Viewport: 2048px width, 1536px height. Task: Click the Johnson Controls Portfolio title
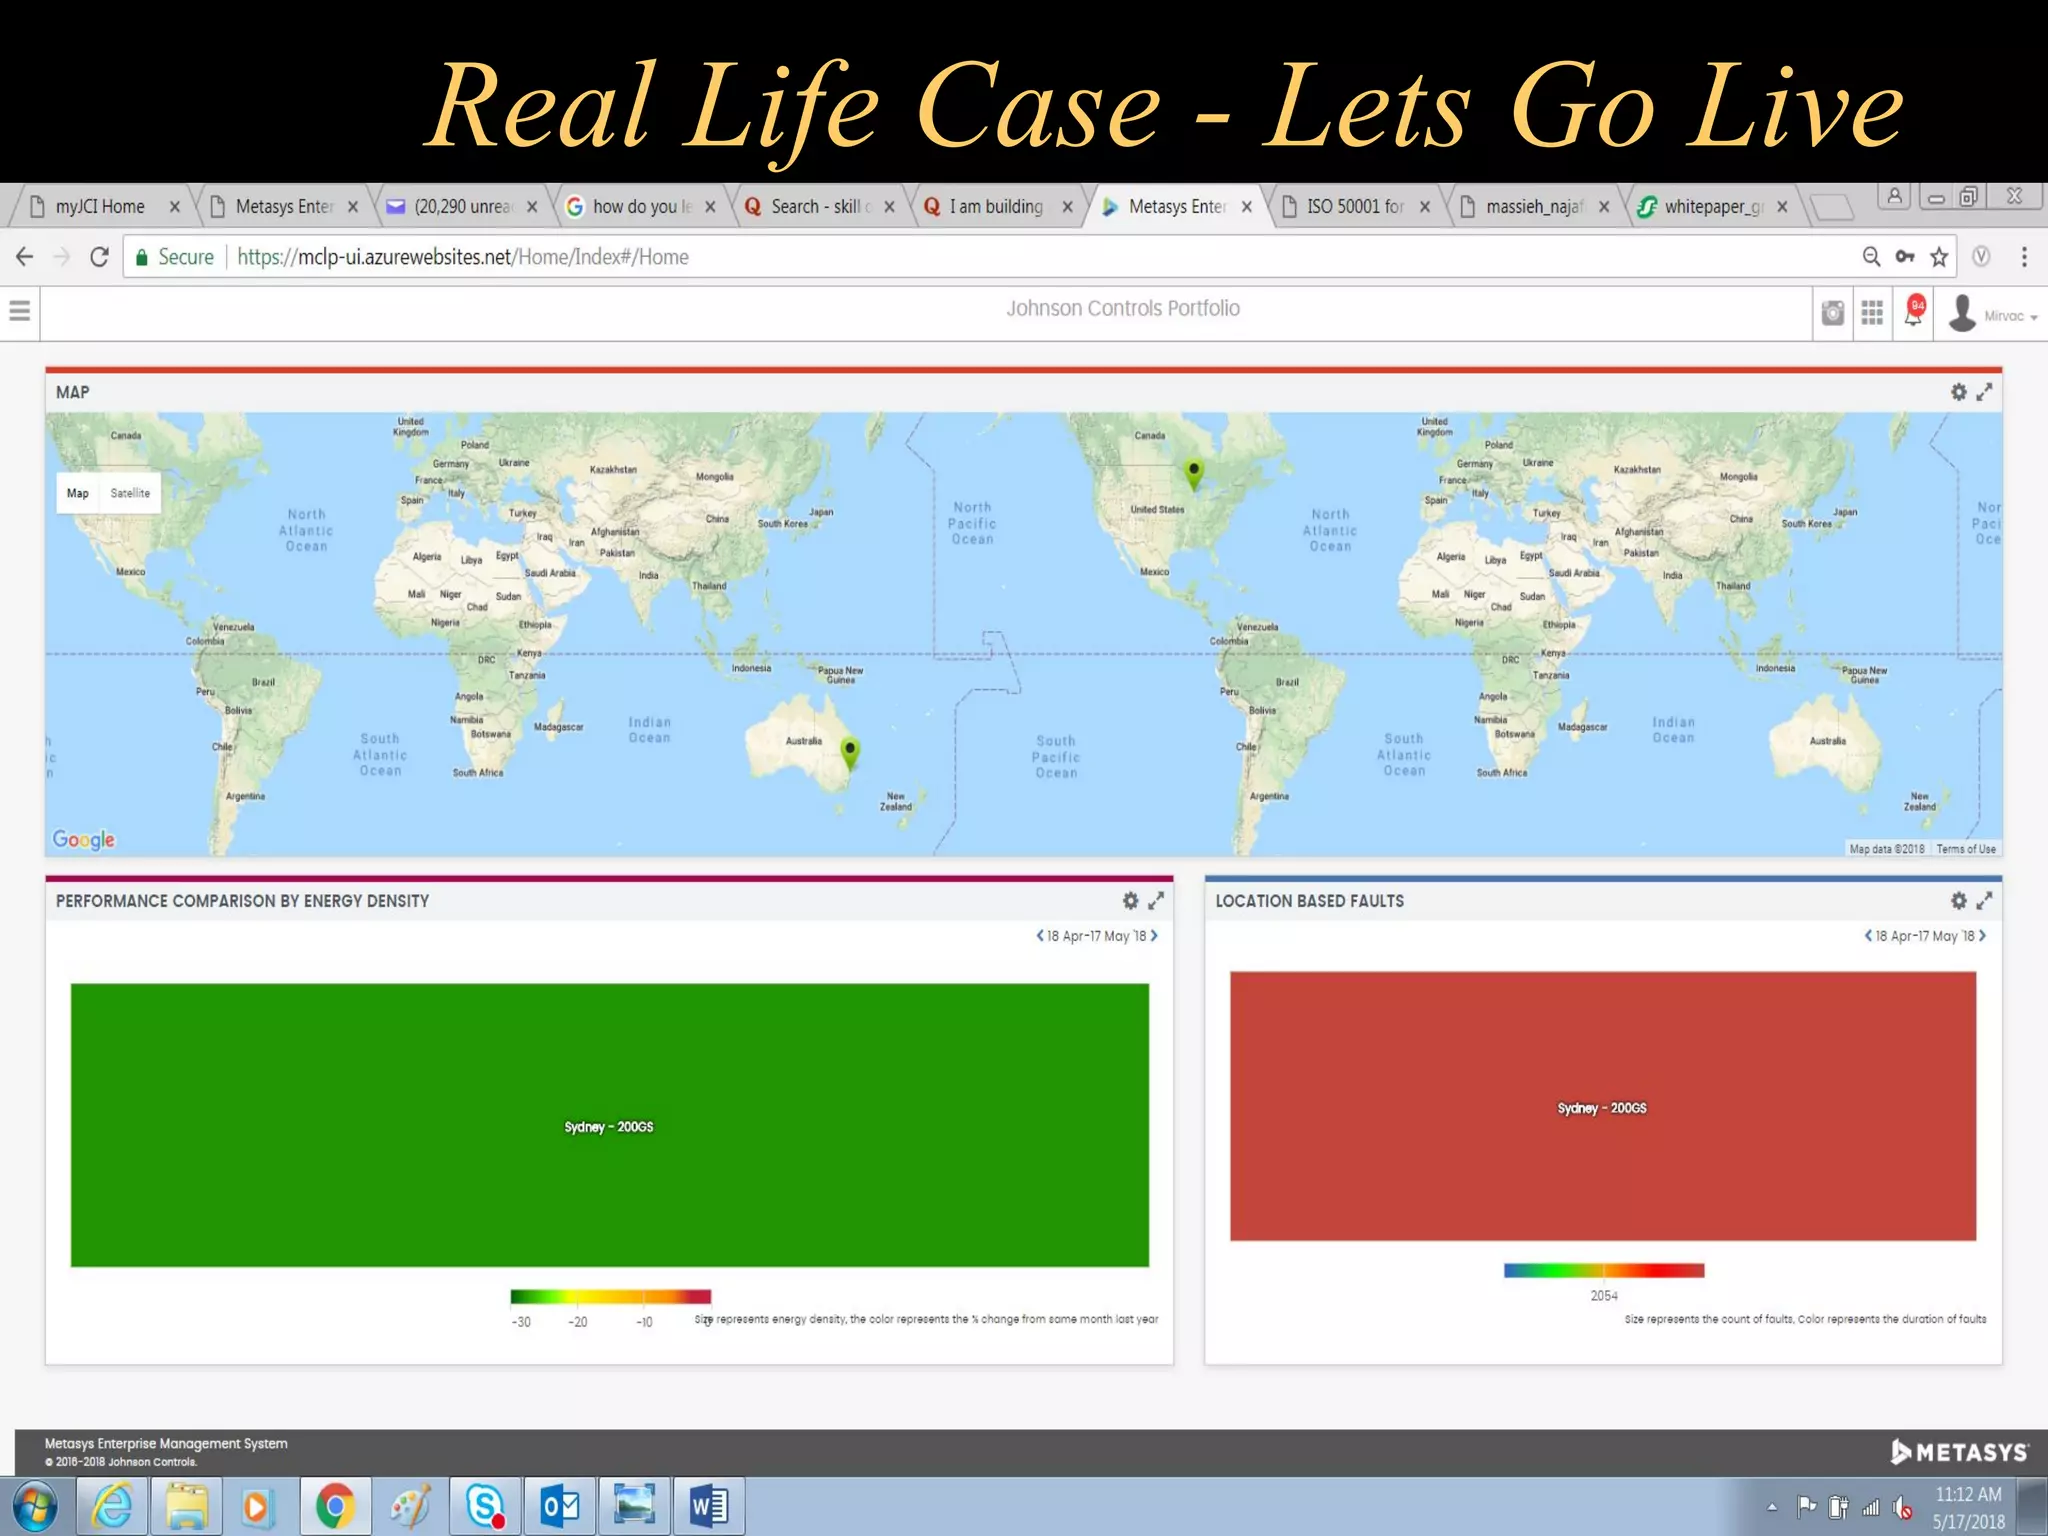point(1123,308)
